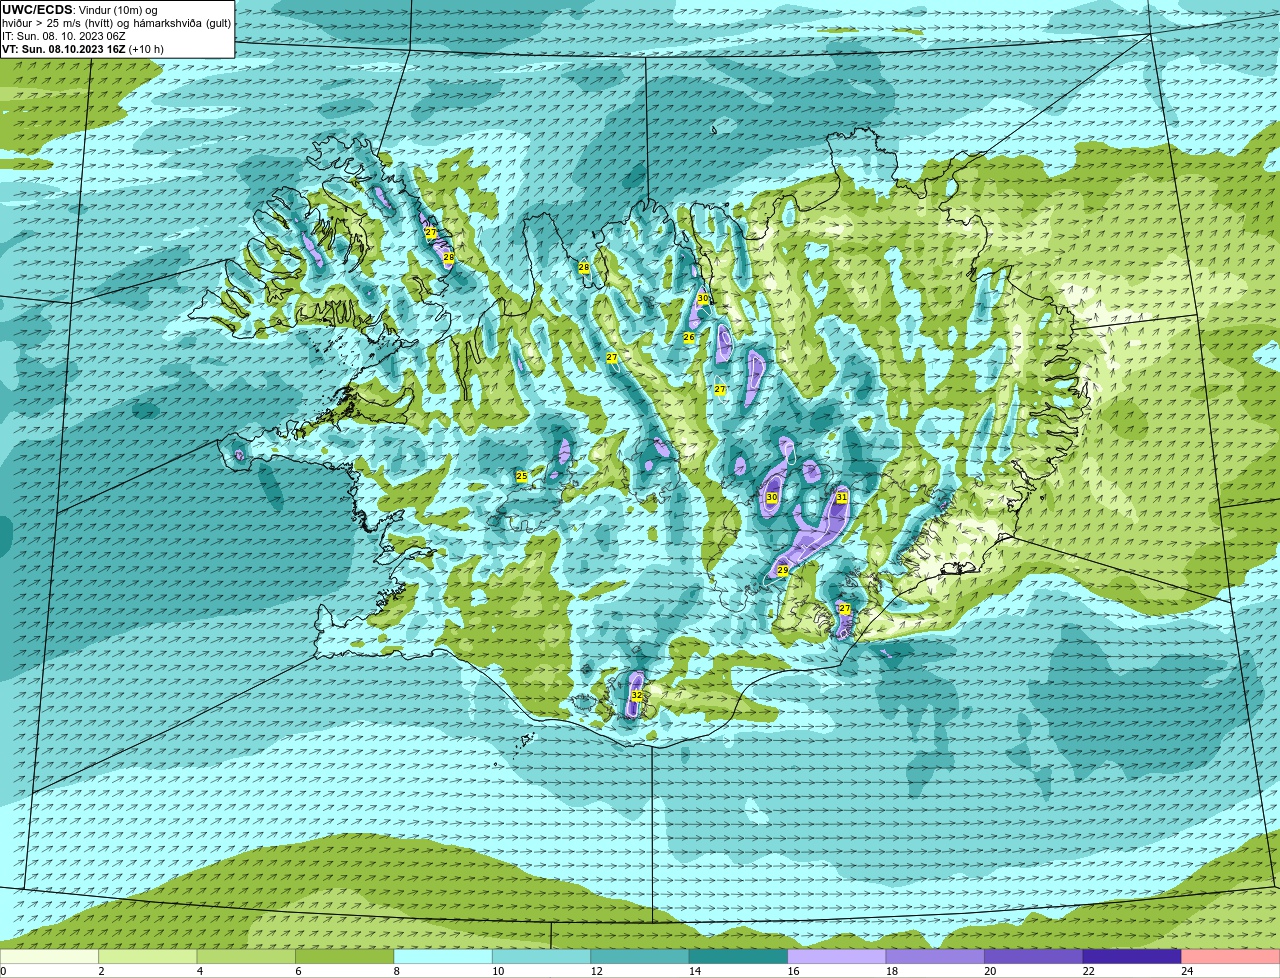Screen dimensions: 1280x978
Task: Pick the pale yellow 0–2 m/s scale swatch
Action: point(50,957)
